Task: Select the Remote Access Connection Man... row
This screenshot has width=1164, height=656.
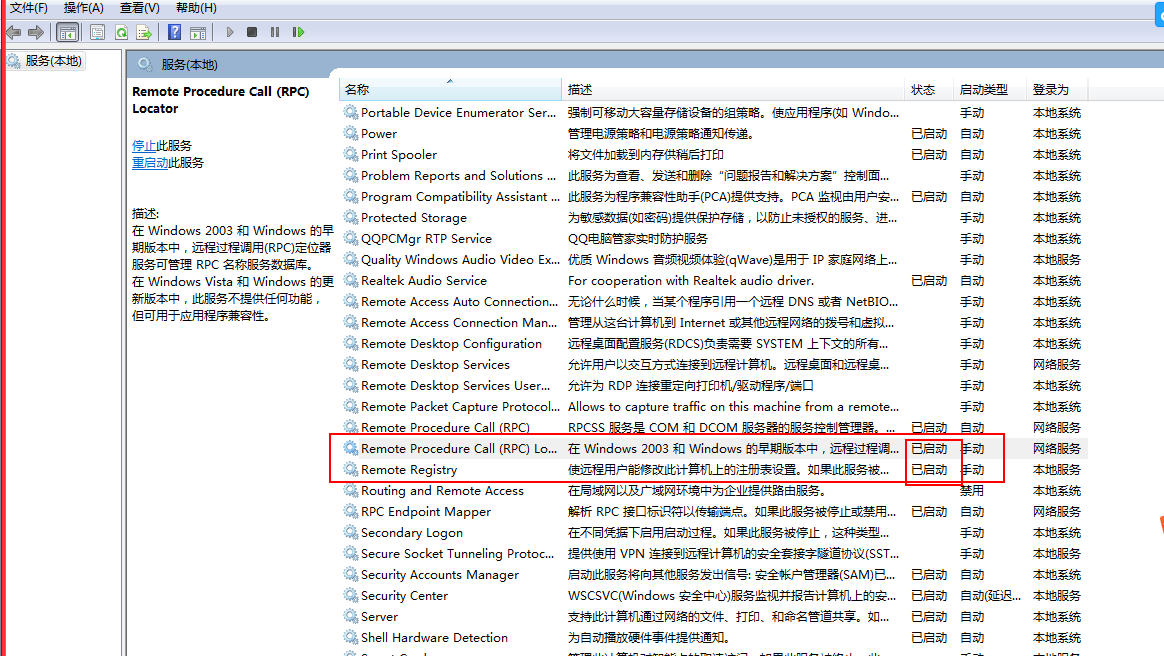Action: (713, 322)
